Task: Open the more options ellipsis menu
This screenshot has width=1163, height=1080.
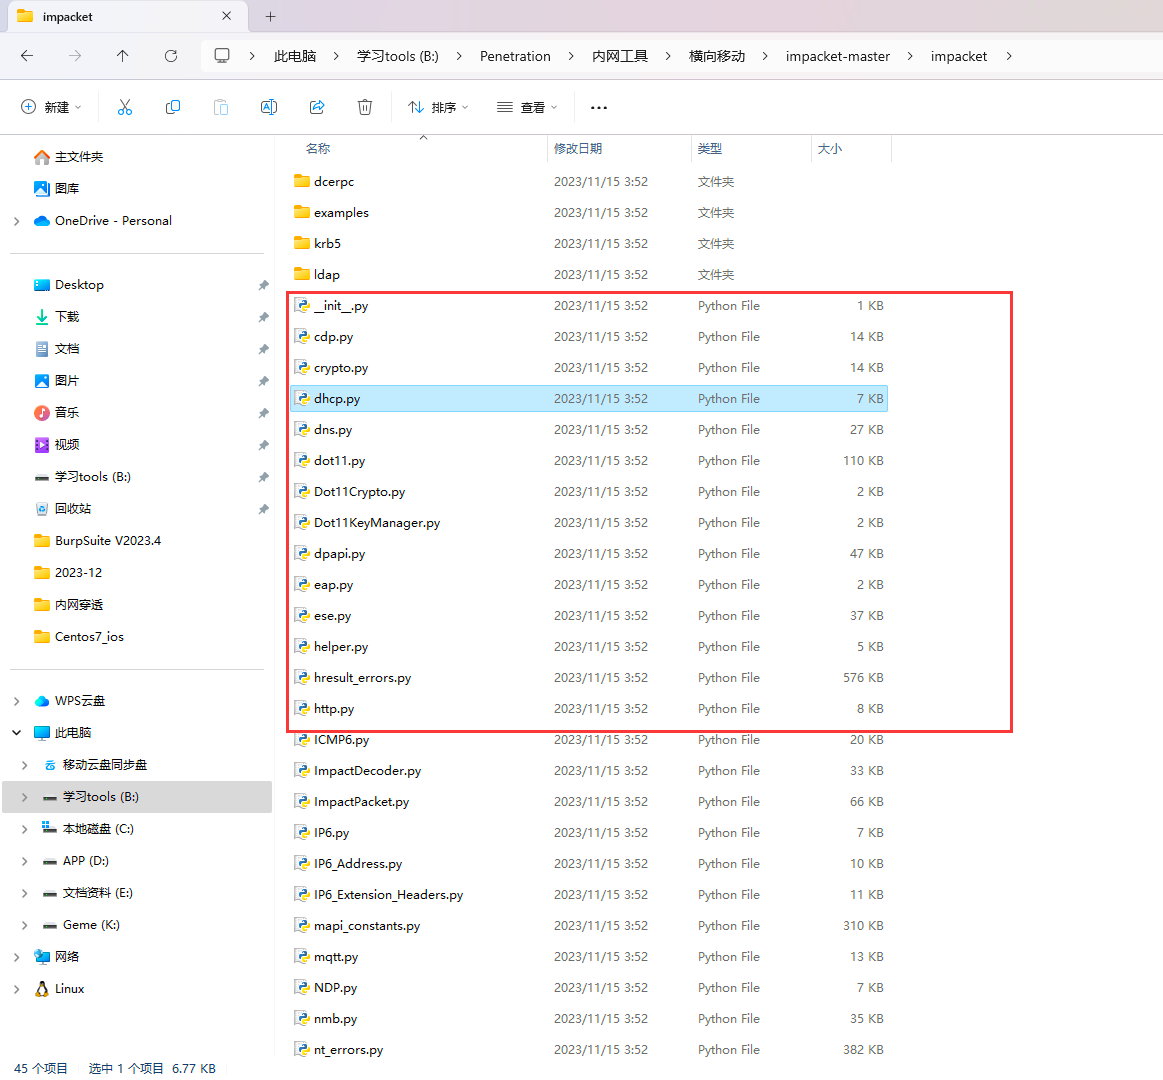Action: coord(599,107)
